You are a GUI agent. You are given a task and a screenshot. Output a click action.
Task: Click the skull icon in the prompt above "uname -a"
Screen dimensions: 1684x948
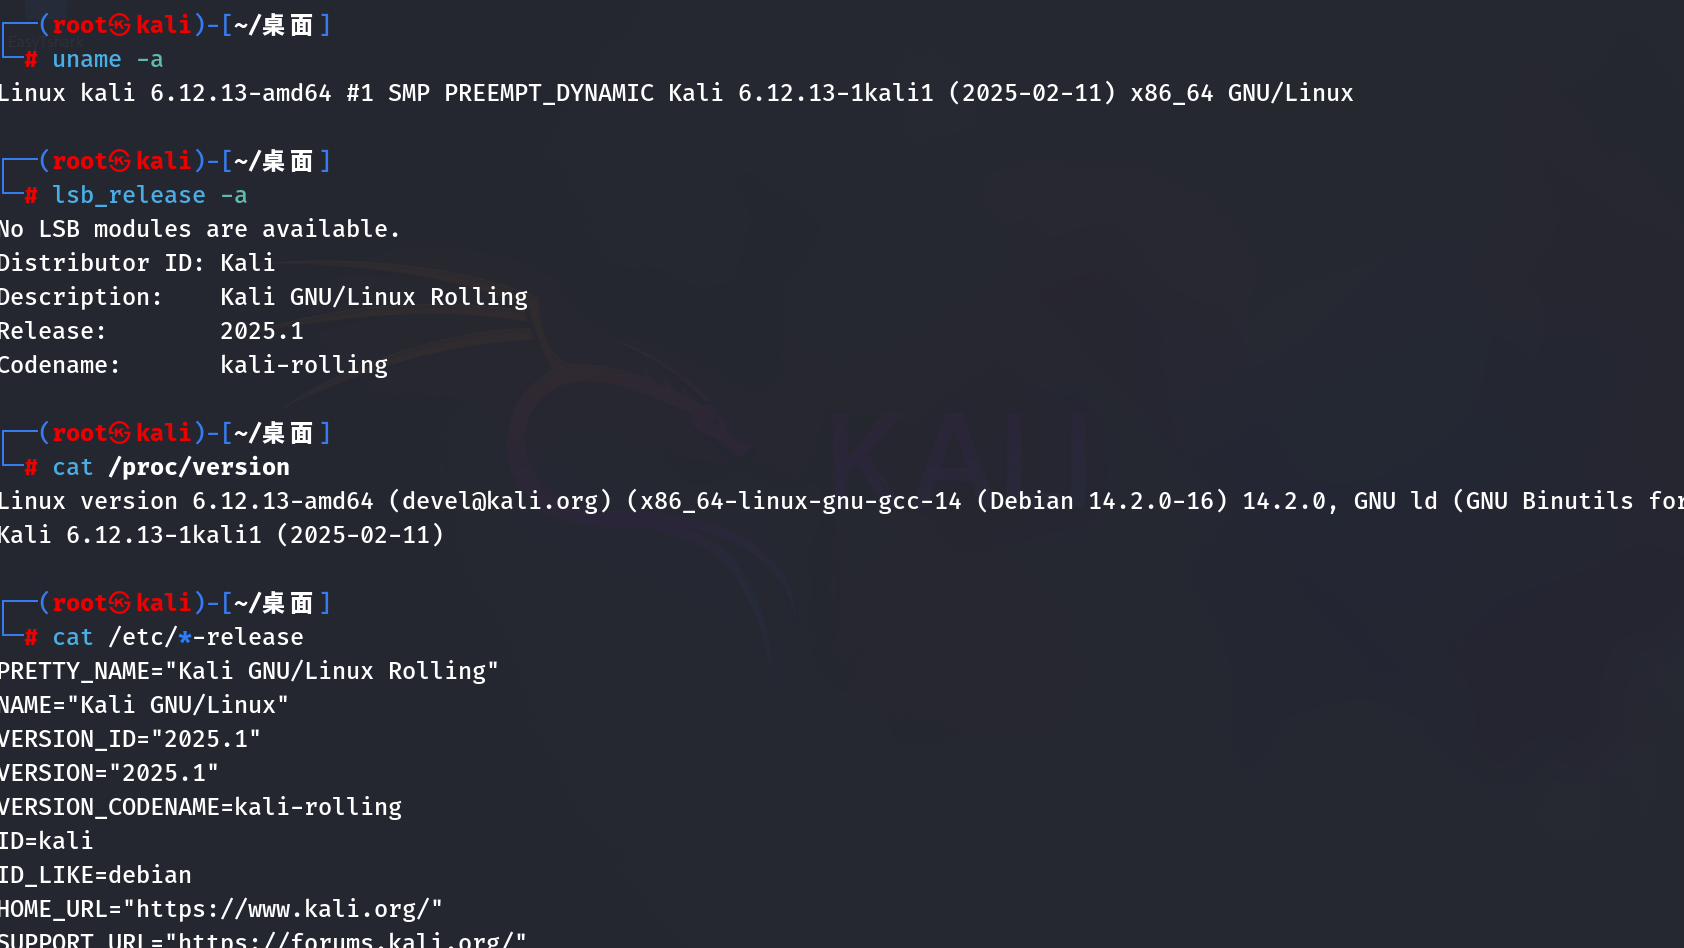120,25
